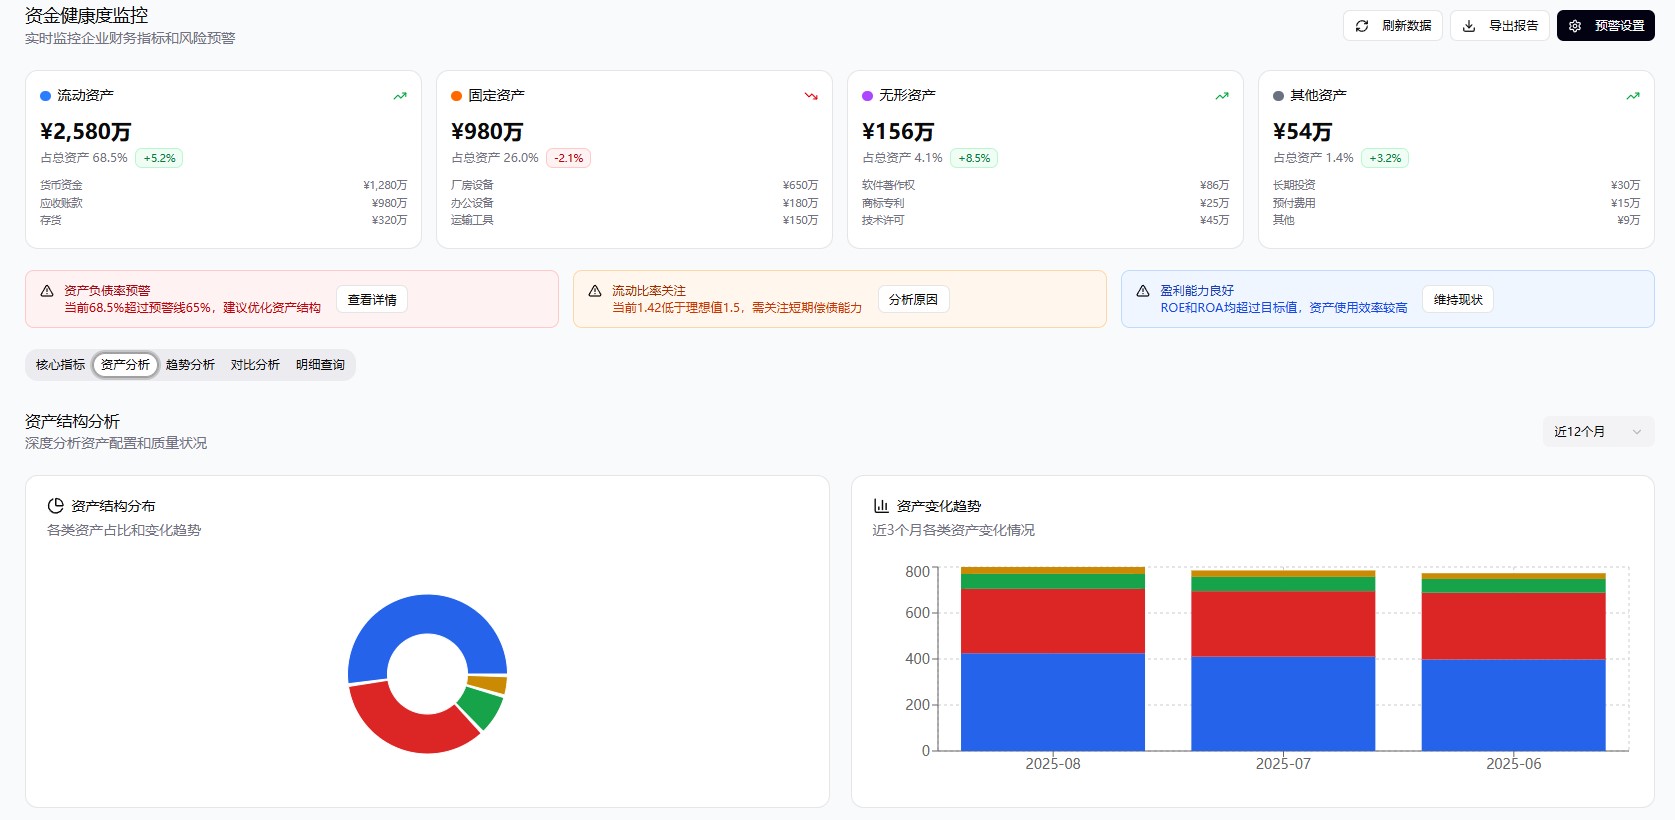Click the 维持现状 button
This screenshot has width=1675, height=820.
[x=1457, y=300]
